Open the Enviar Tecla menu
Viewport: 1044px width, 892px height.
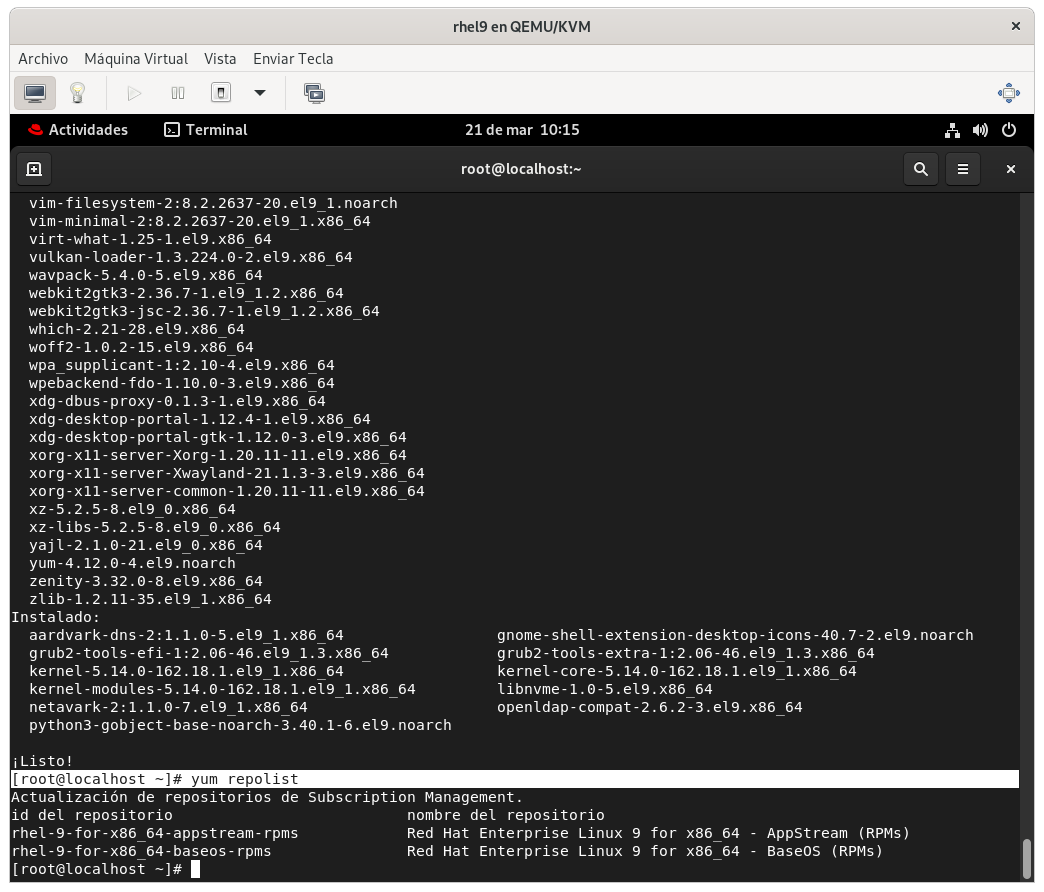point(293,59)
